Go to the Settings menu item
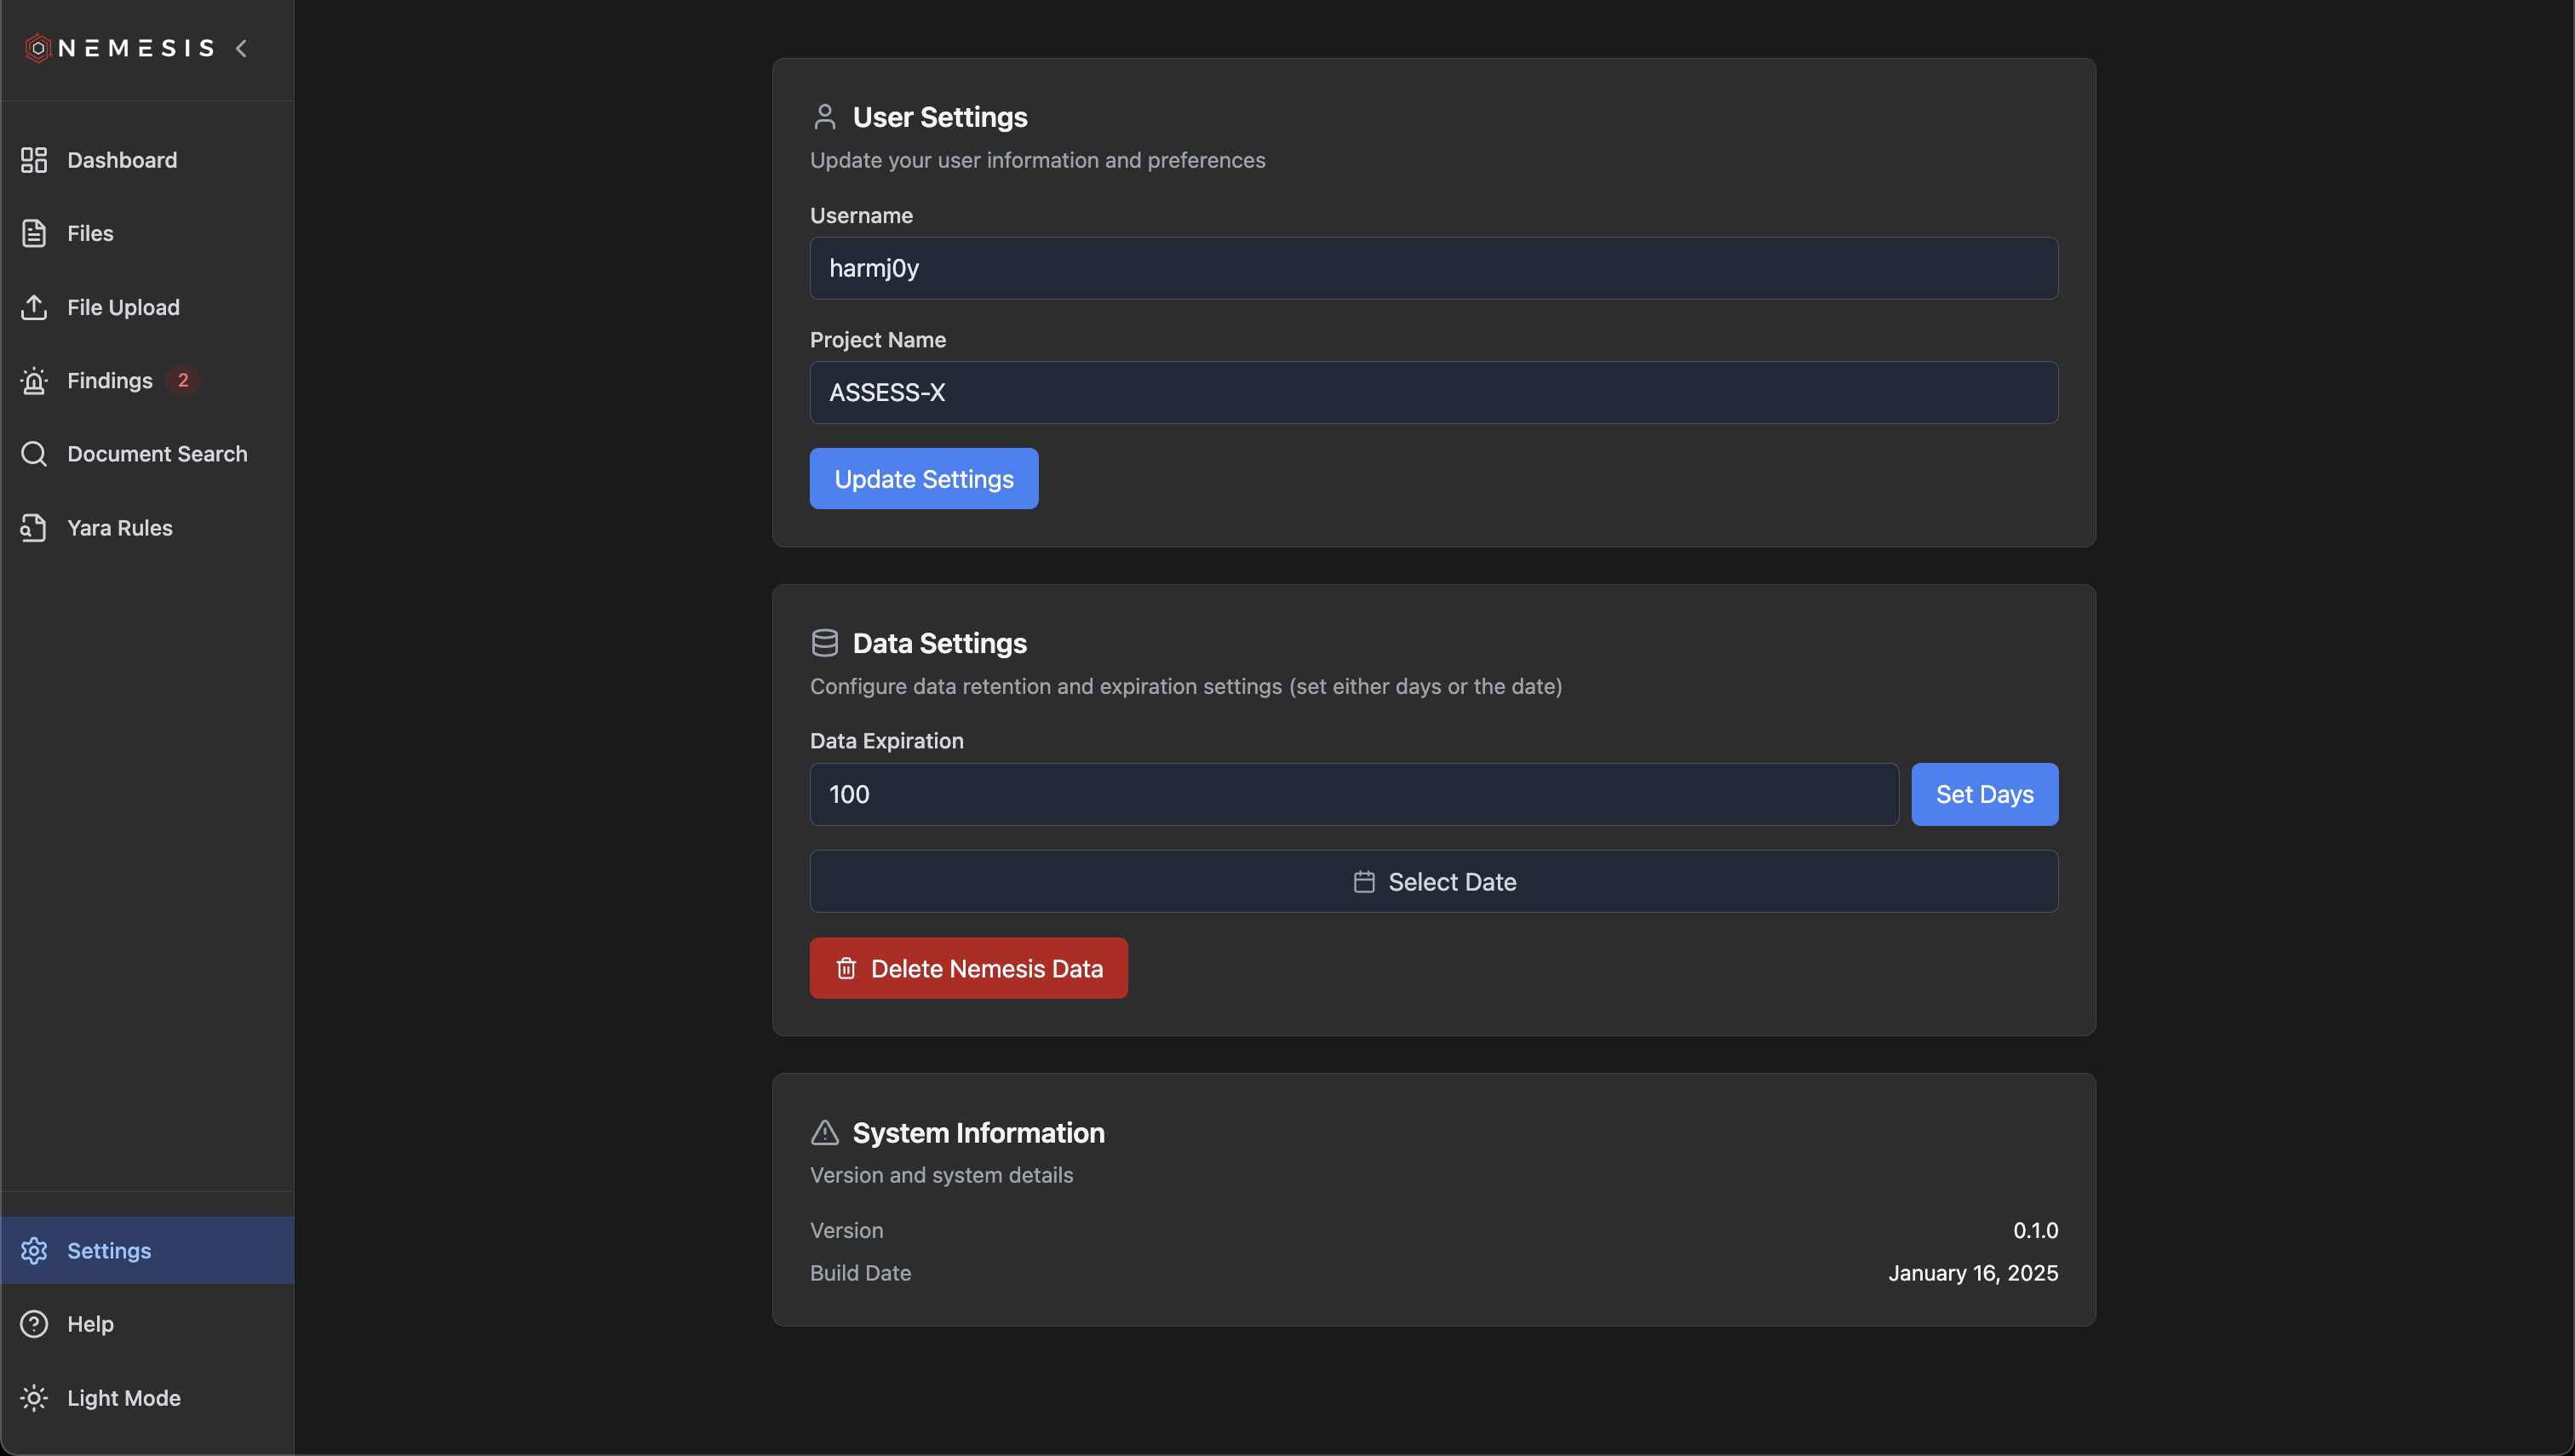 click(x=109, y=1250)
